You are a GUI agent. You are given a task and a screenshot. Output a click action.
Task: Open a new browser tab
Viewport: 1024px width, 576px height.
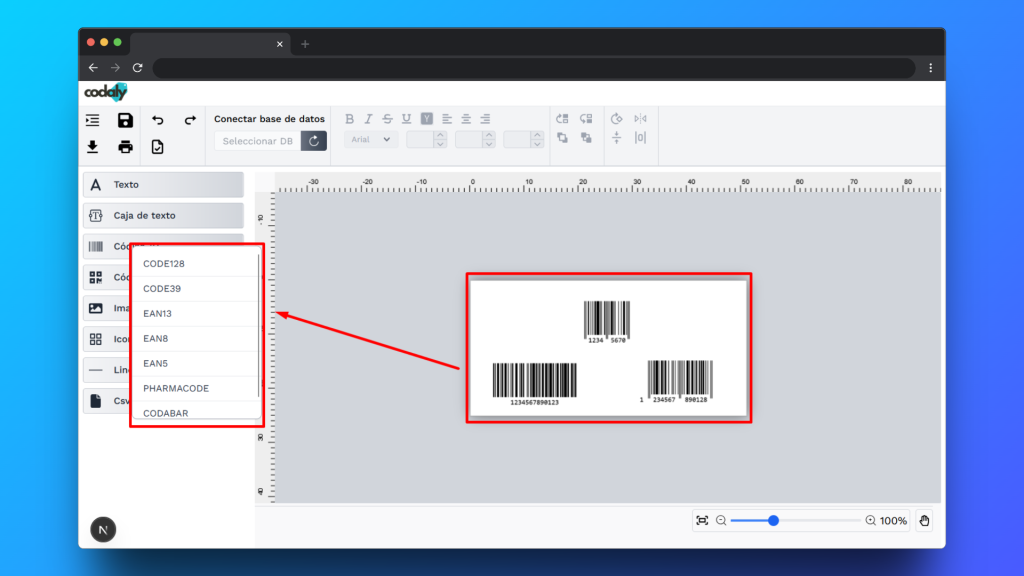(305, 44)
